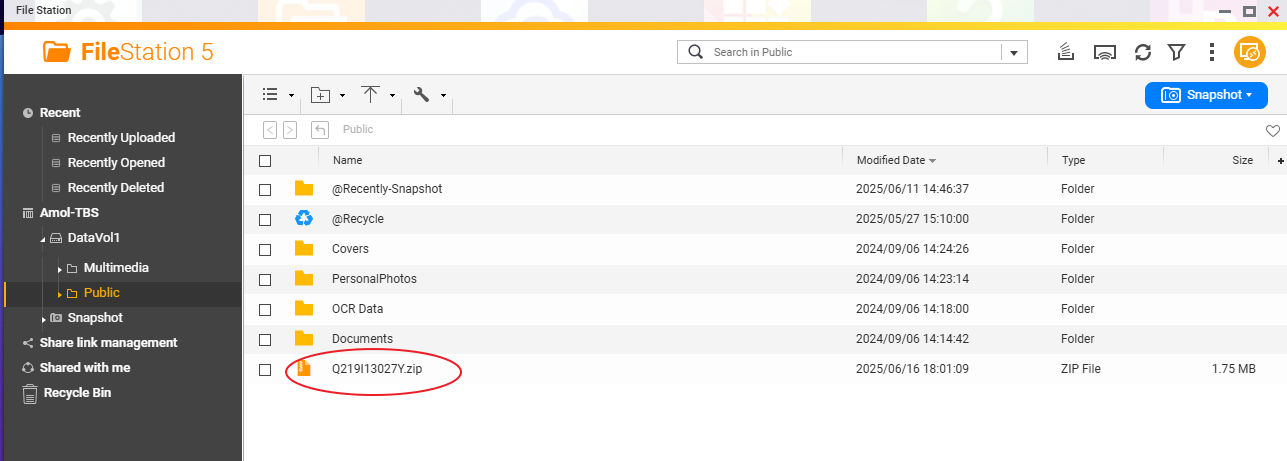Check the box for Q219I13027Y.zip
1287x461 pixels.
coord(265,369)
